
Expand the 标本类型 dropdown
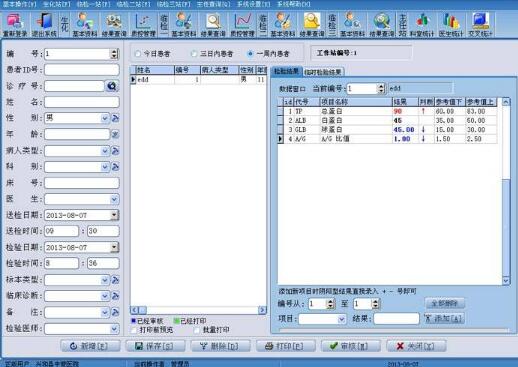[x=105, y=280]
